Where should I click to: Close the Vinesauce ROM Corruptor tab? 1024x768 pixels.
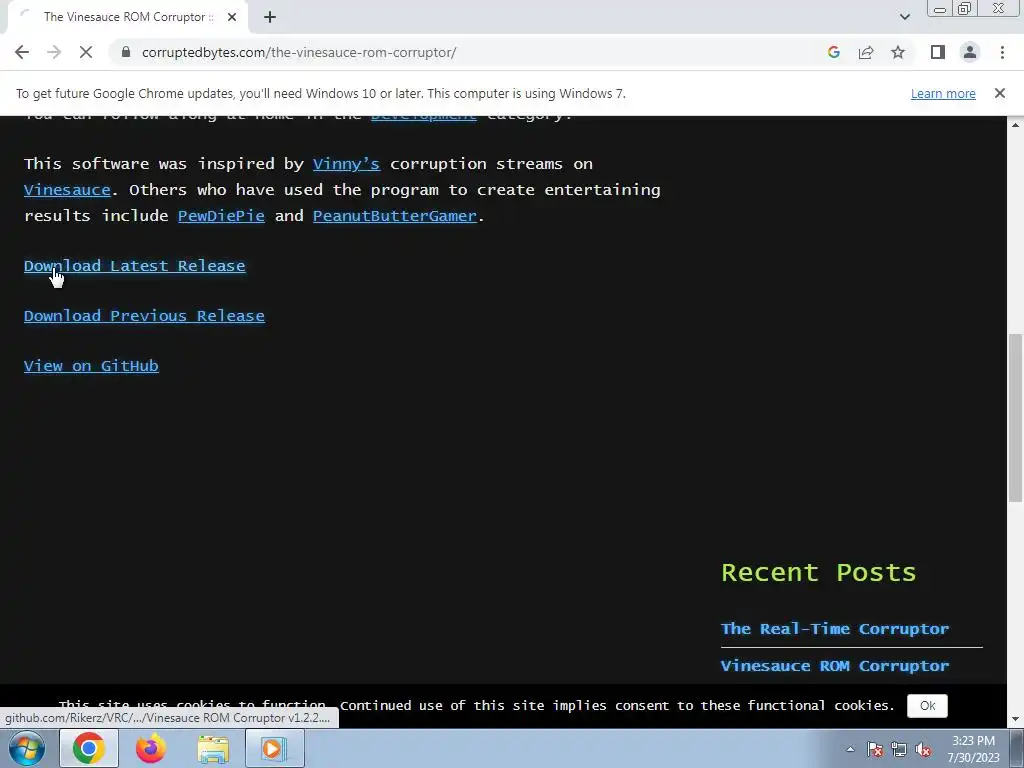[232, 17]
